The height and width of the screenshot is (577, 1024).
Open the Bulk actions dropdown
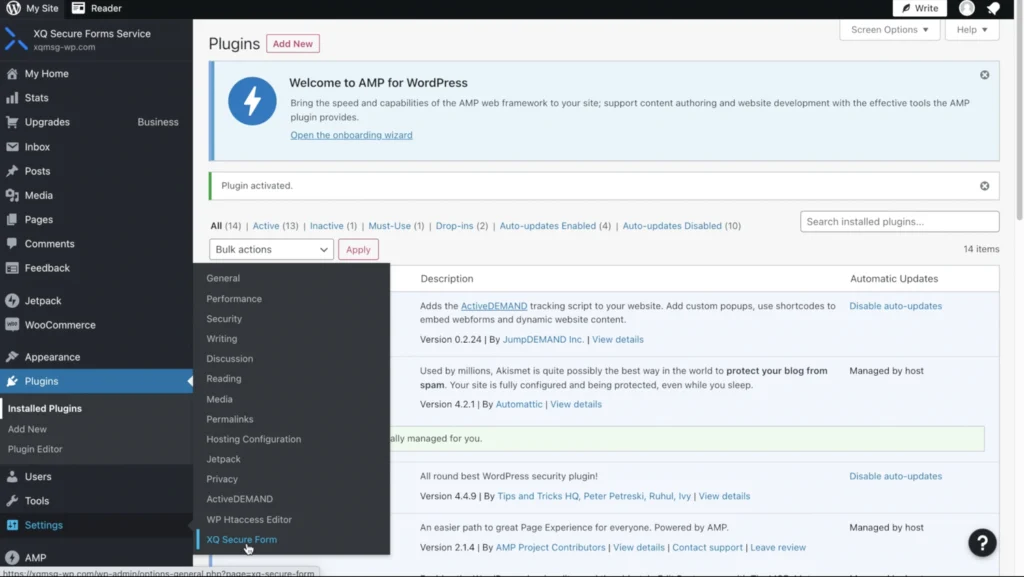[x=271, y=249]
